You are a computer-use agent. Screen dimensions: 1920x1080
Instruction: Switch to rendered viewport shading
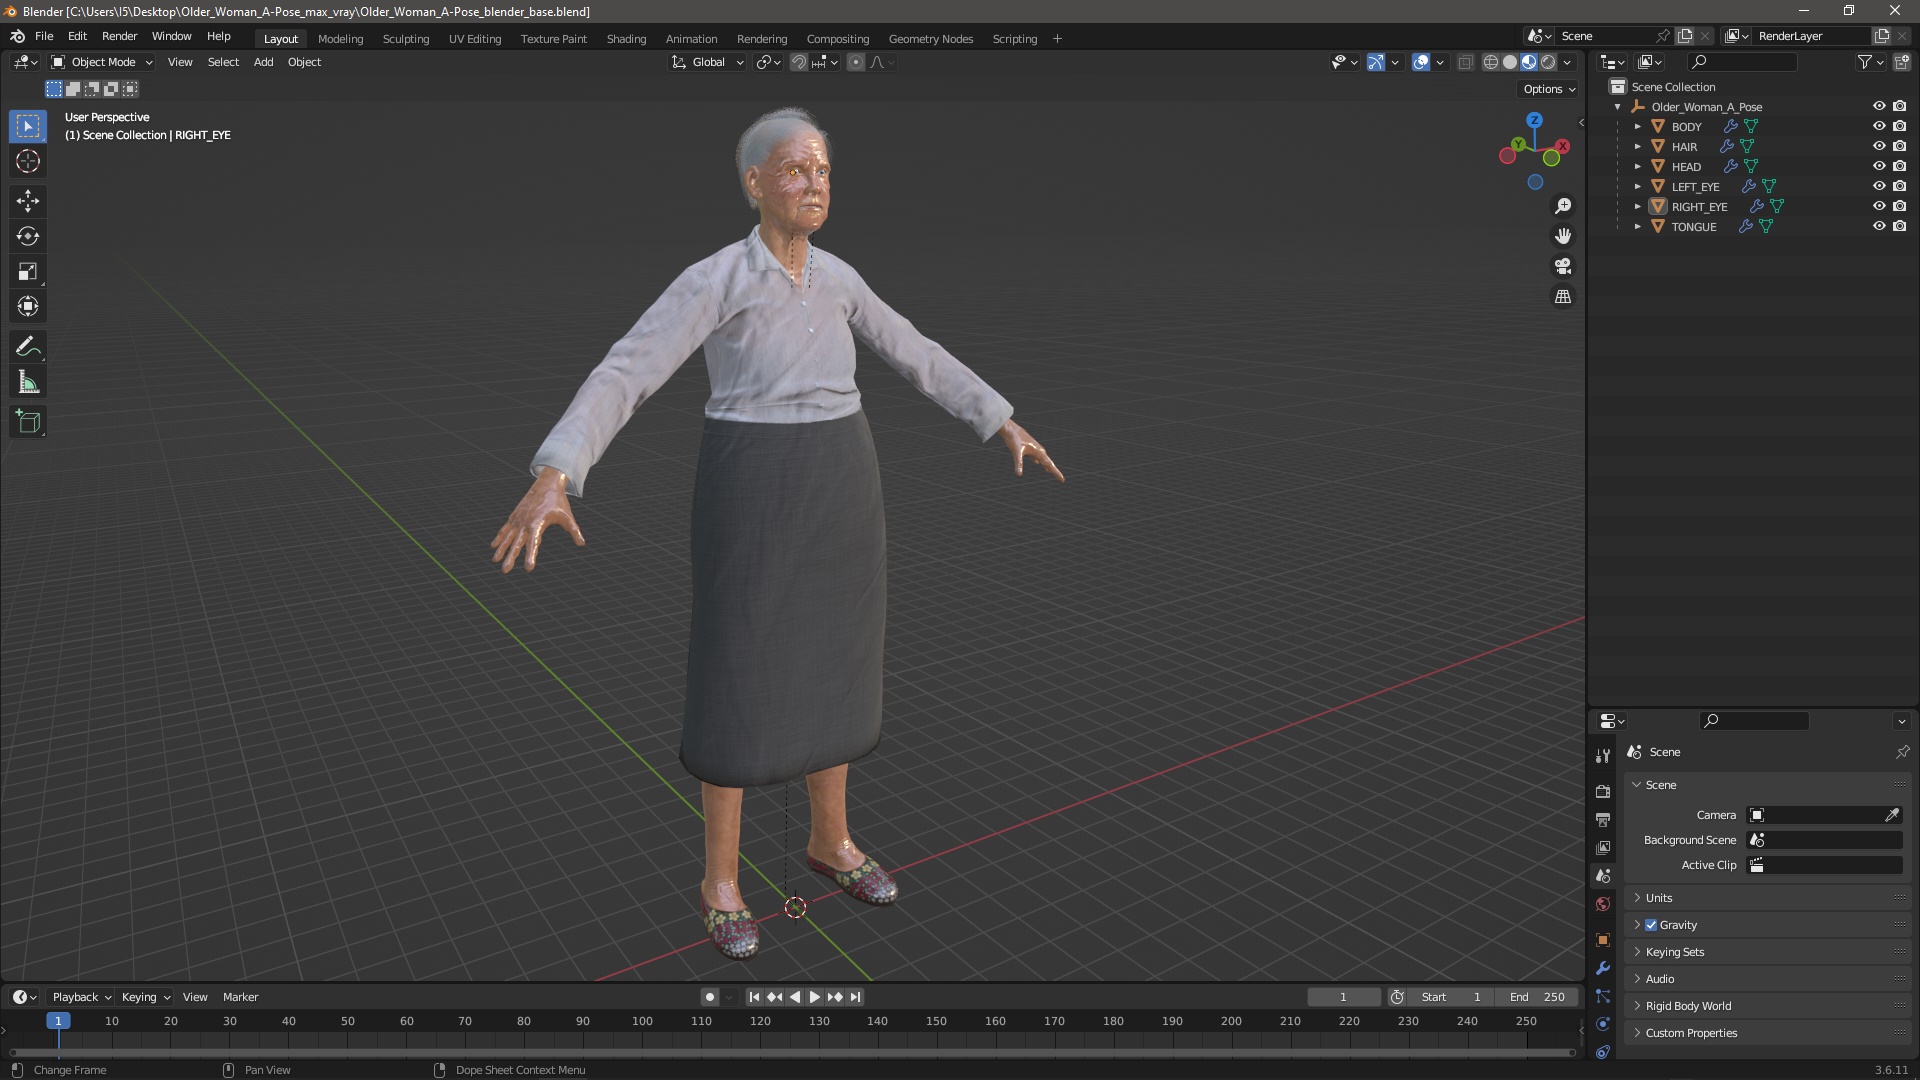tap(1548, 62)
